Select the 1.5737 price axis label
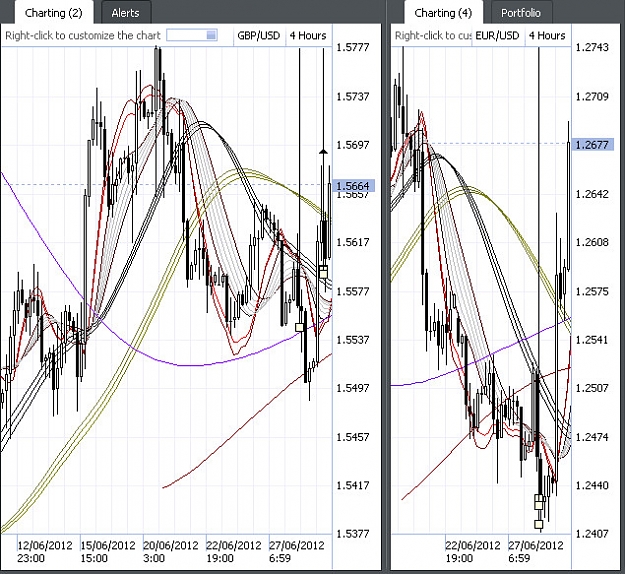This screenshot has width=625, height=574. coord(353,96)
